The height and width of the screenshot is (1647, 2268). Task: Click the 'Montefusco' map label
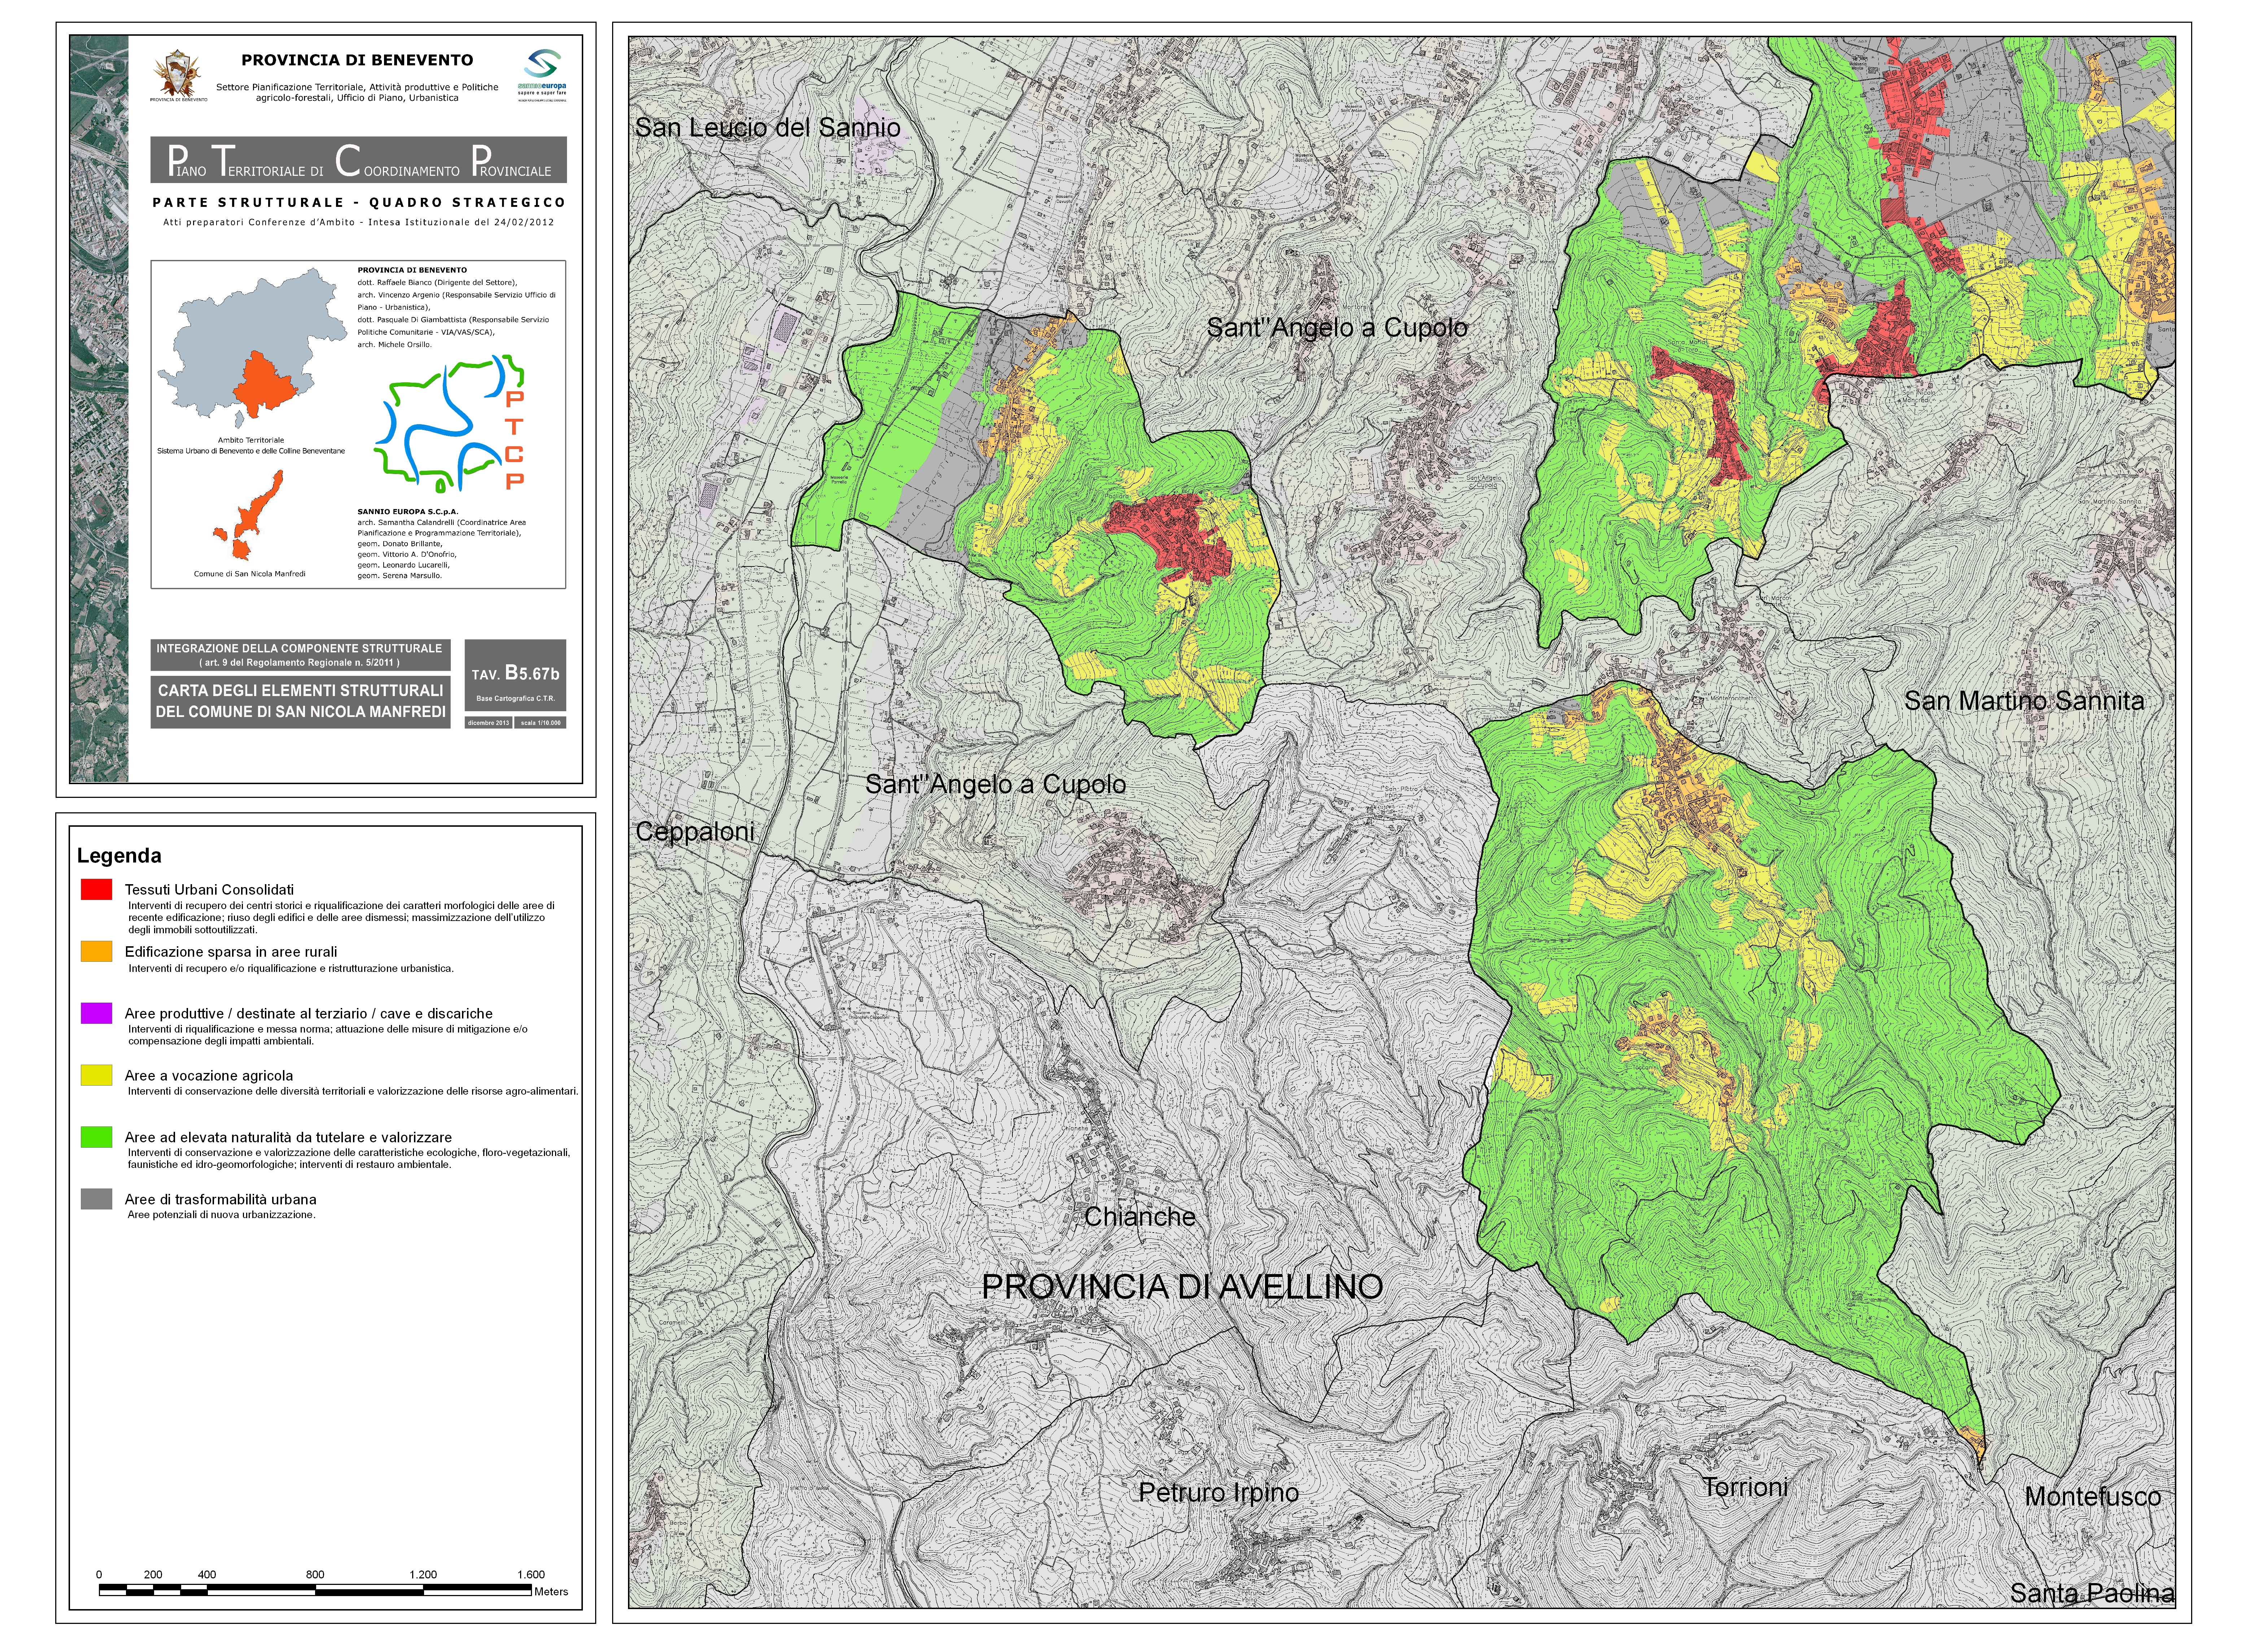pyautogui.click(x=2093, y=1497)
